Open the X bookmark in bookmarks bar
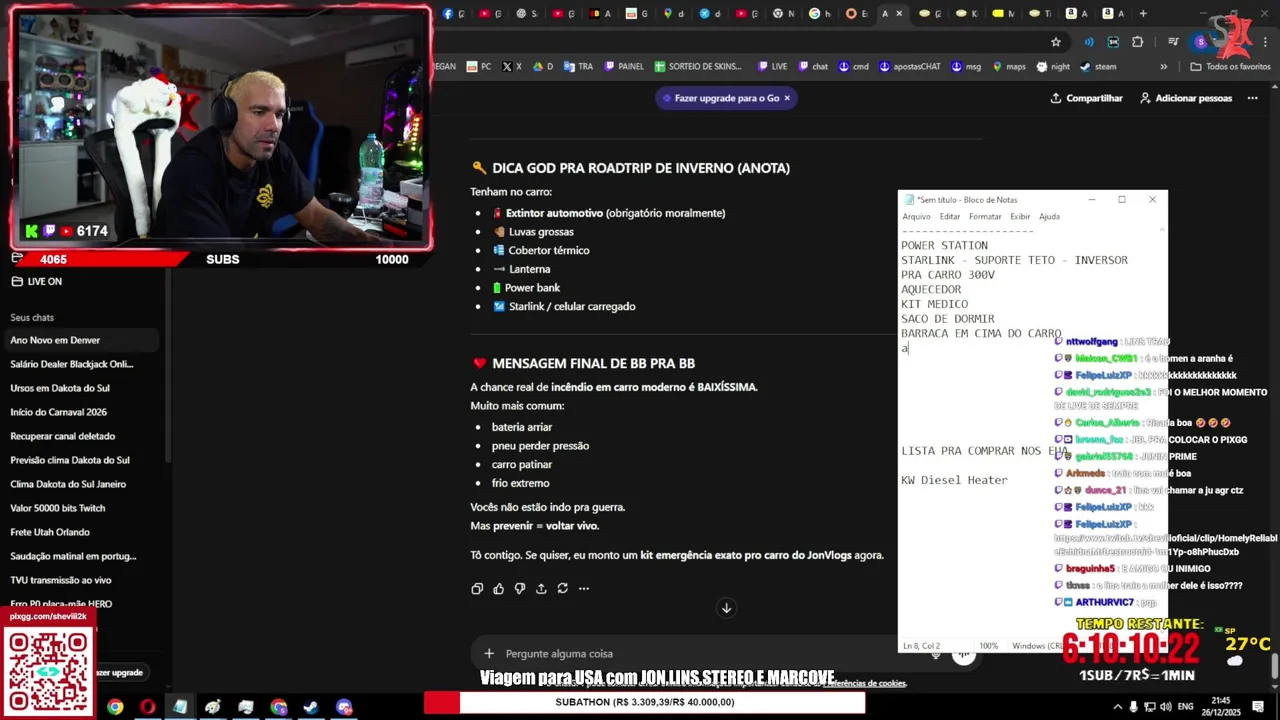The image size is (1280, 720). click(512, 67)
